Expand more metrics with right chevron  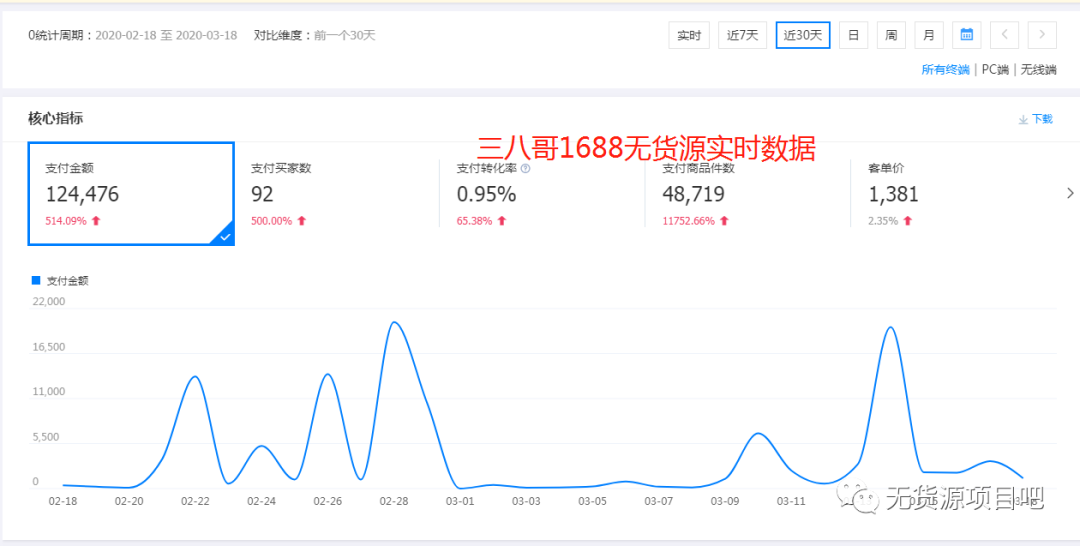coord(1070,193)
